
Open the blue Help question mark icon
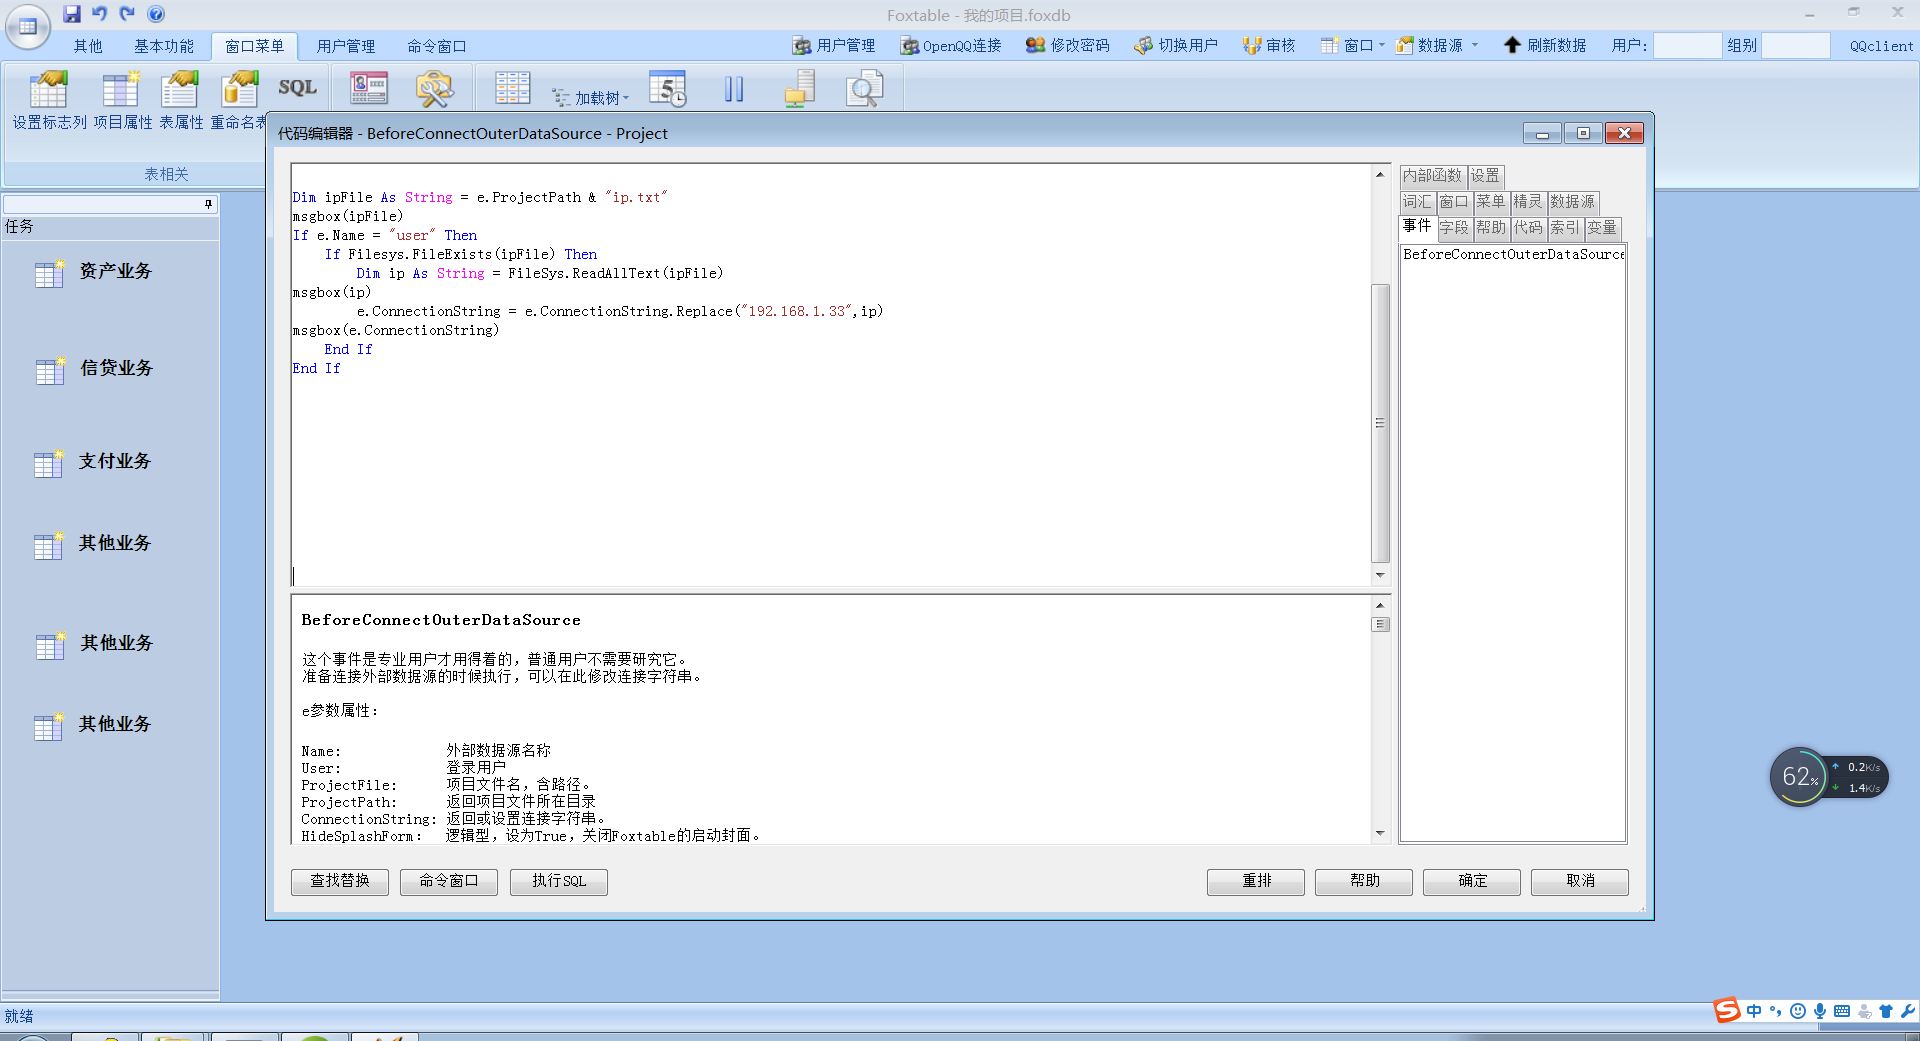[x=156, y=14]
